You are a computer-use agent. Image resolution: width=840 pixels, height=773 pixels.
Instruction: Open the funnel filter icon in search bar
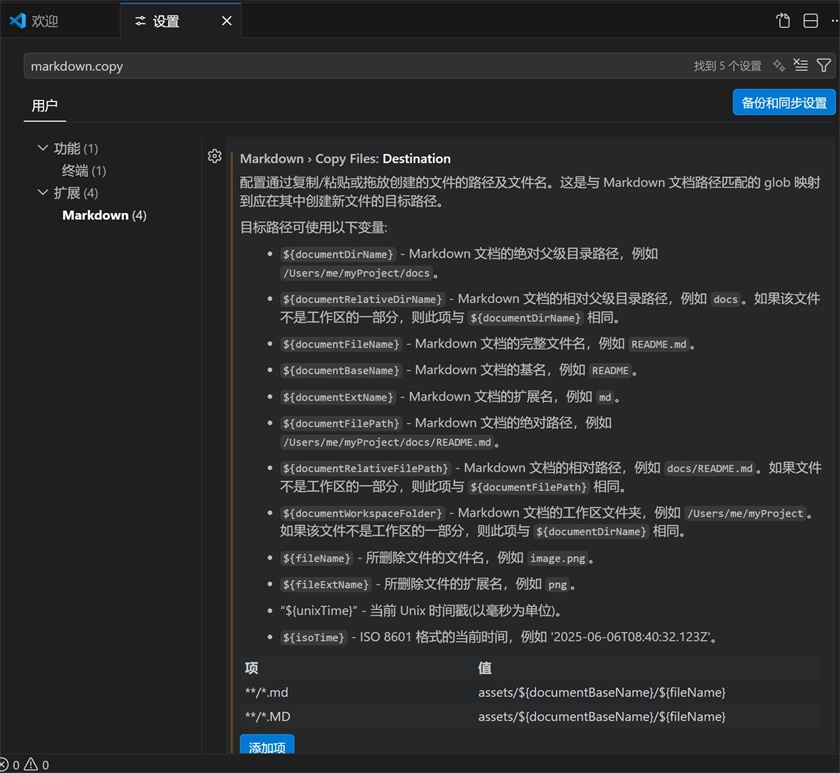[824, 64]
